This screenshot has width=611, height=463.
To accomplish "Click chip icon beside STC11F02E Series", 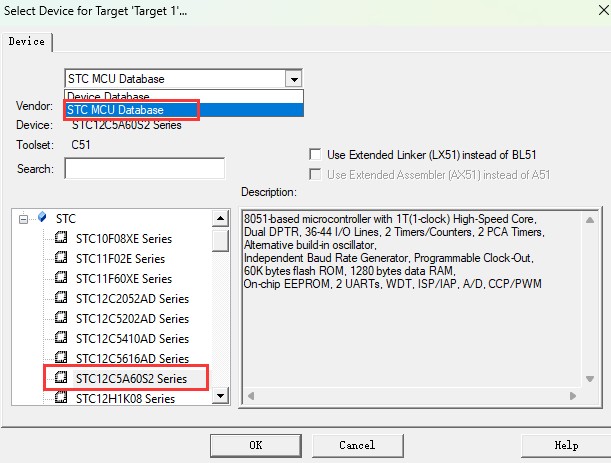I will point(61,257).
